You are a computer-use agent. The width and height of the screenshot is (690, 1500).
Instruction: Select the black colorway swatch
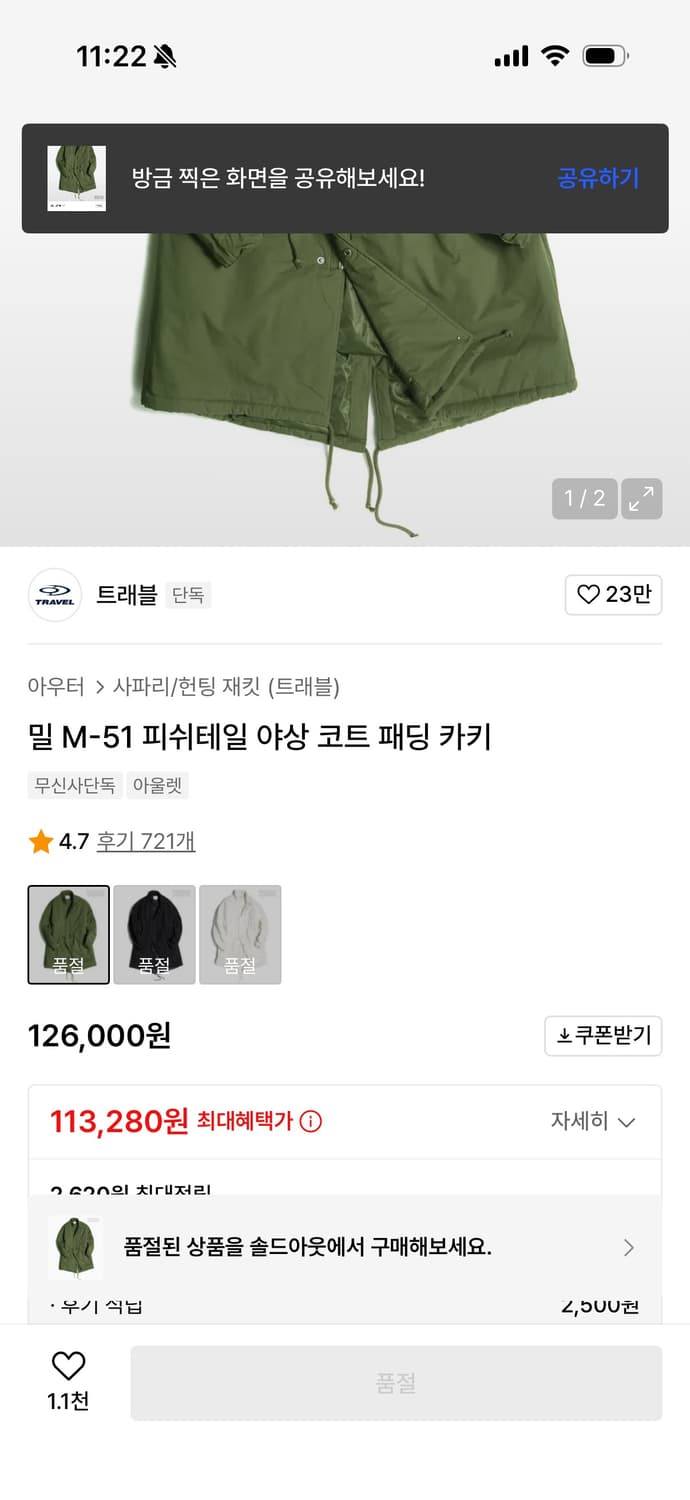coord(154,934)
